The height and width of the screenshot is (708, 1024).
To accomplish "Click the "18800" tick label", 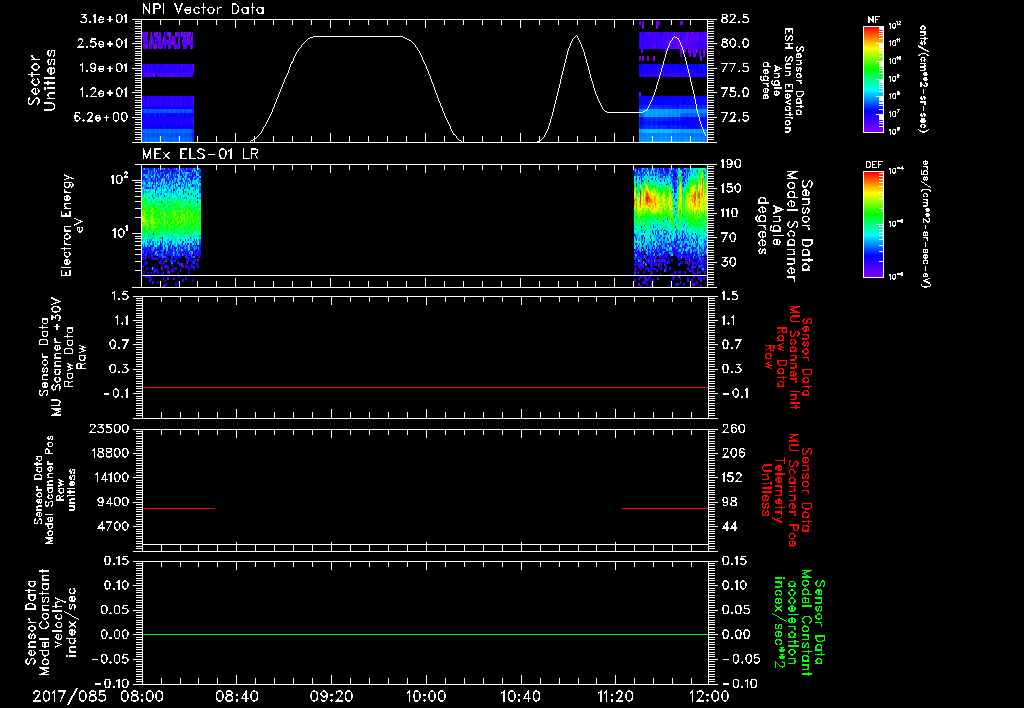I will 108,453.
